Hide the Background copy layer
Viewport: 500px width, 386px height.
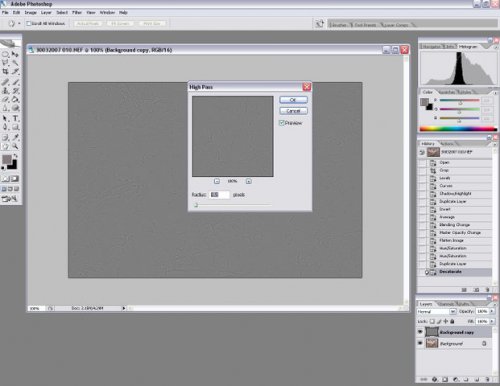(x=420, y=332)
